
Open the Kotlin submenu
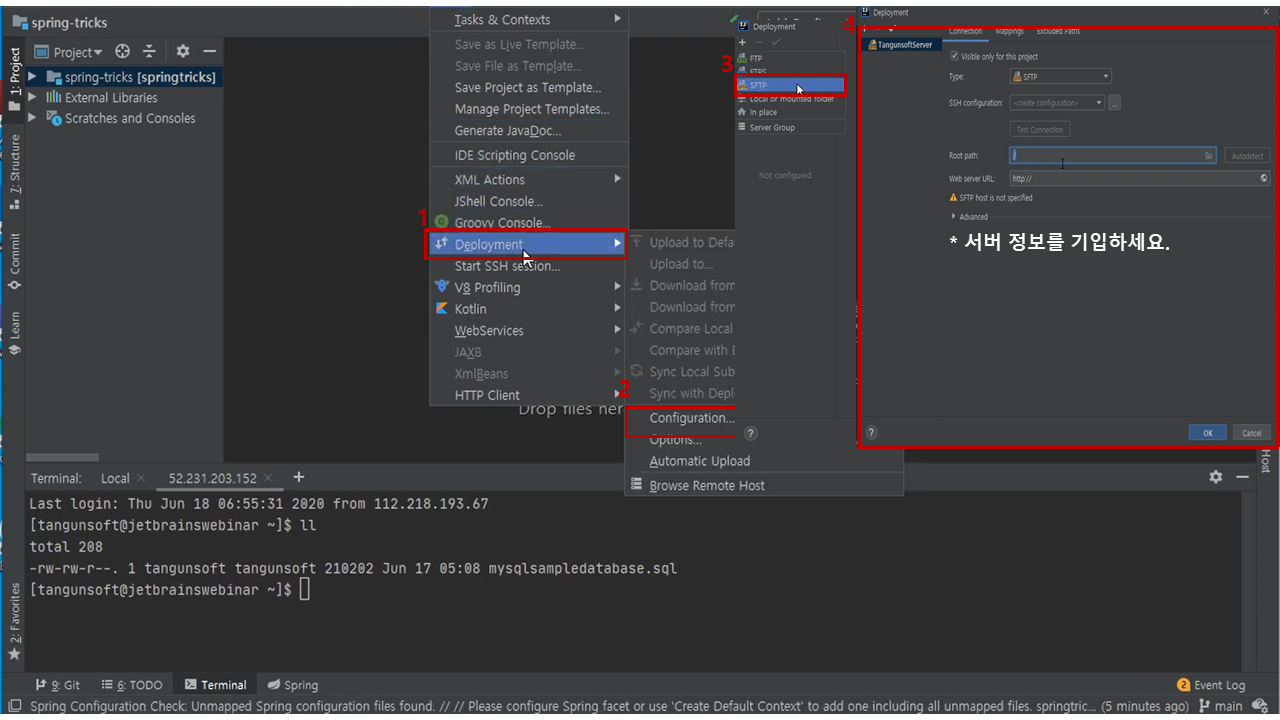point(529,309)
